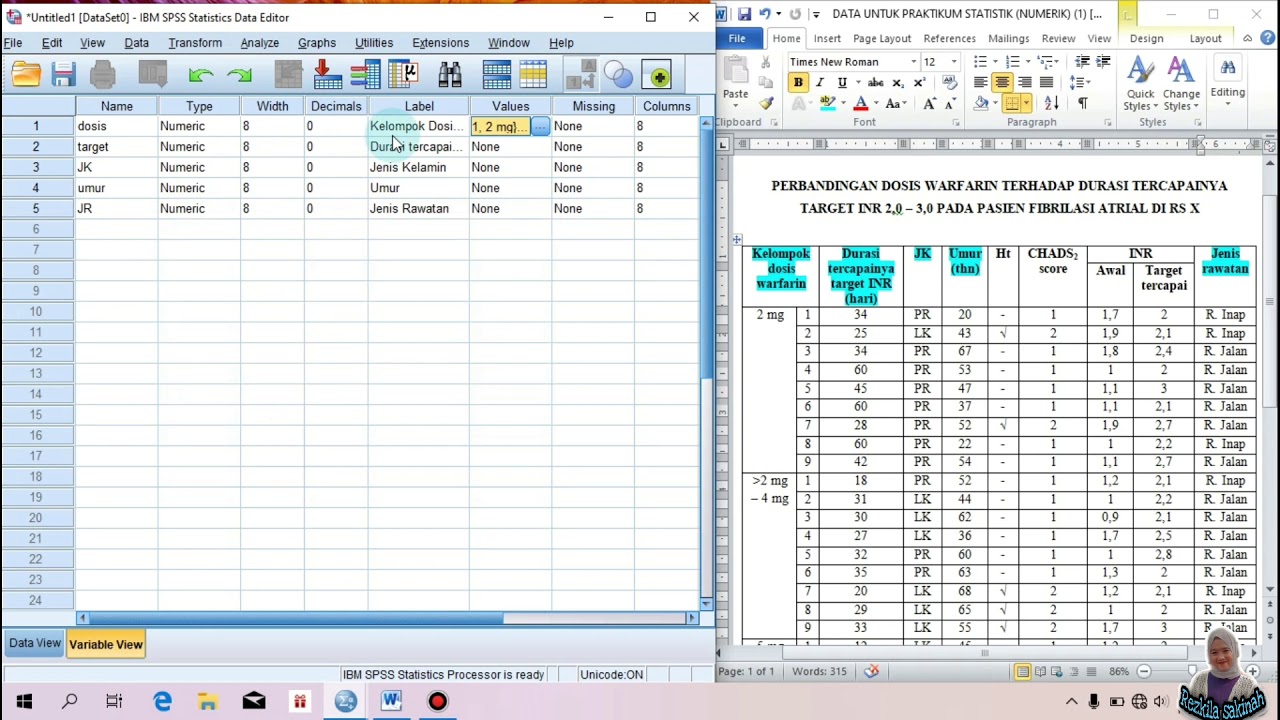Redo action in SPSS toolbar

[x=239, y=76]
